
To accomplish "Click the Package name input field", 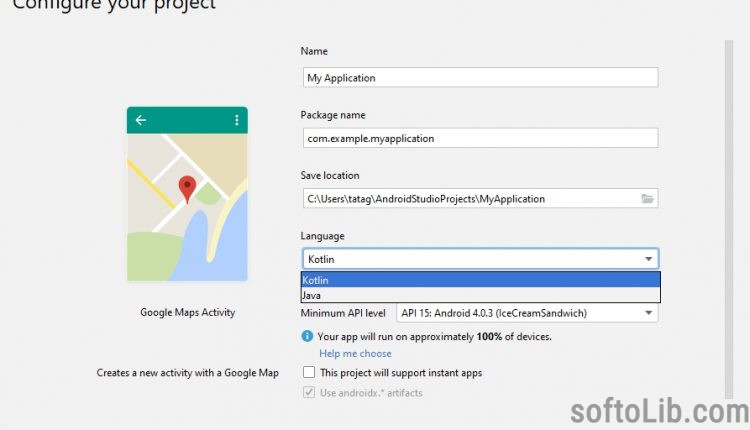I will click(x=480, y=138).
